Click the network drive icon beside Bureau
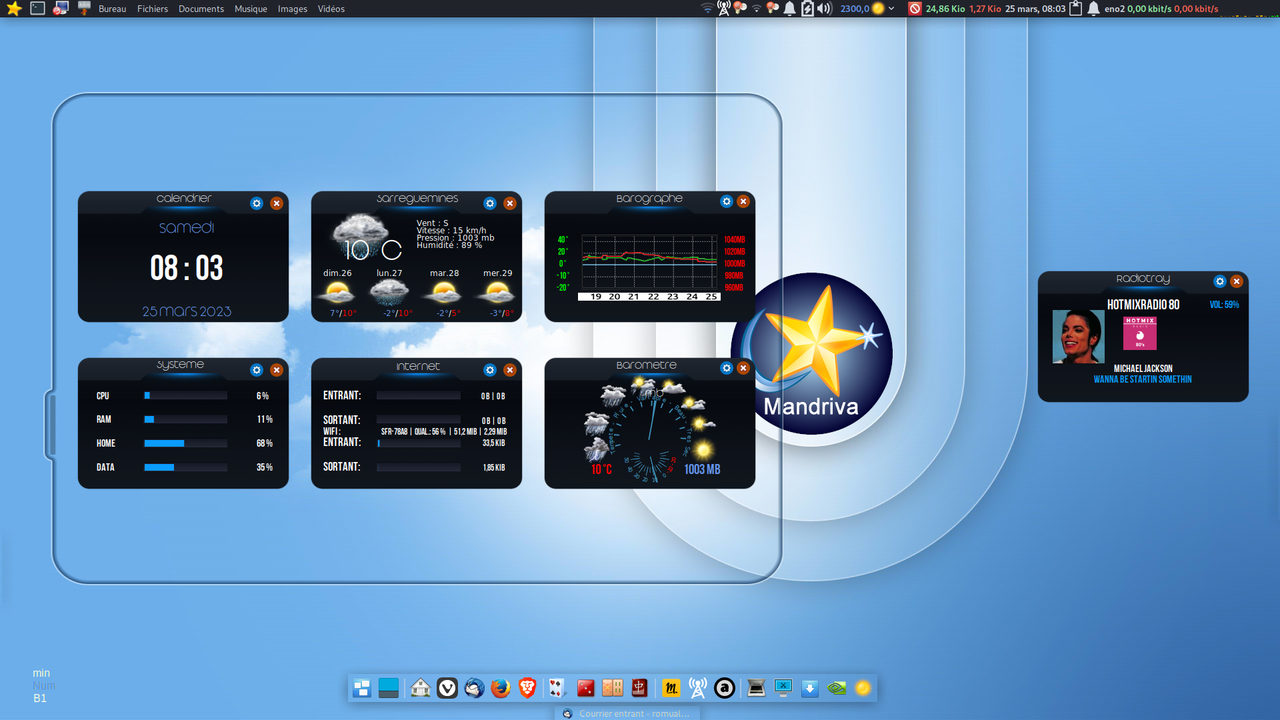 tap(85, 8)
